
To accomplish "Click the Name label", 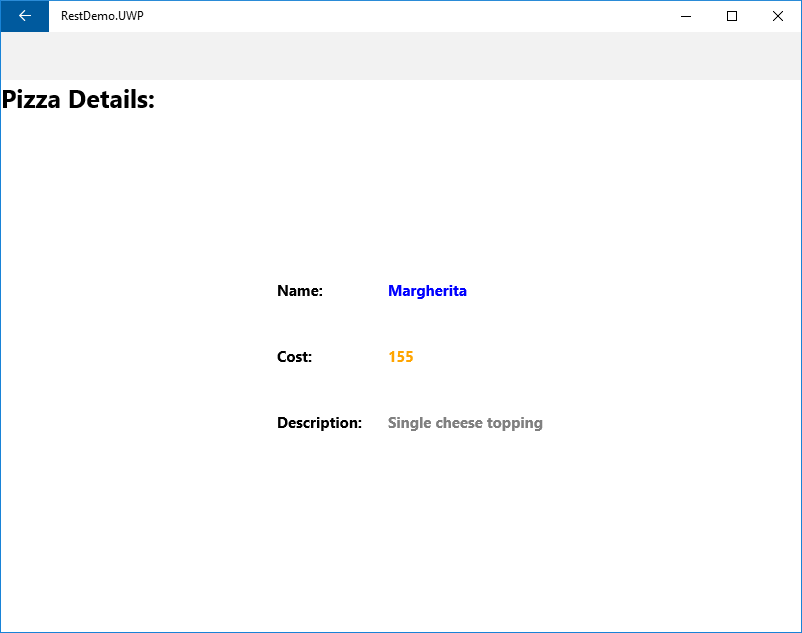I will click(299, 290).
